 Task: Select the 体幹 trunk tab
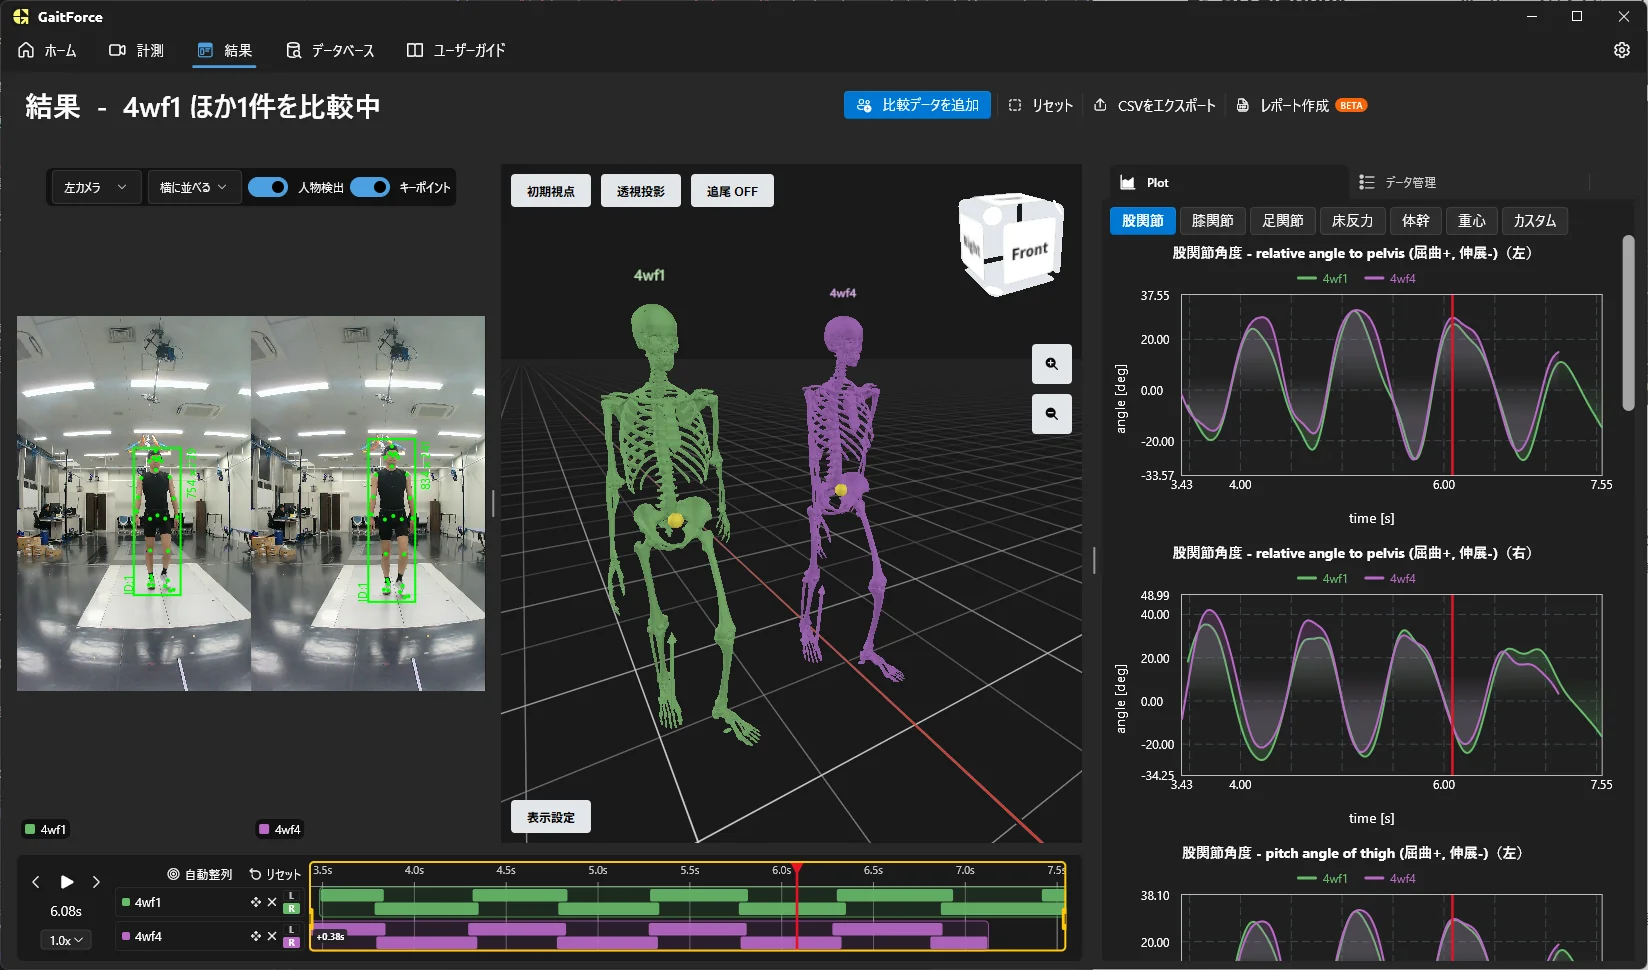tap(1416, 221)
